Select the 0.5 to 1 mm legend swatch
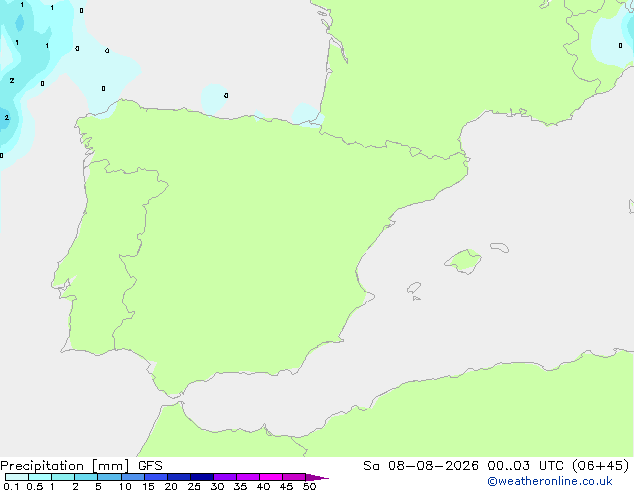This screenshot has width=634, height=490. [x=40, y=477]
